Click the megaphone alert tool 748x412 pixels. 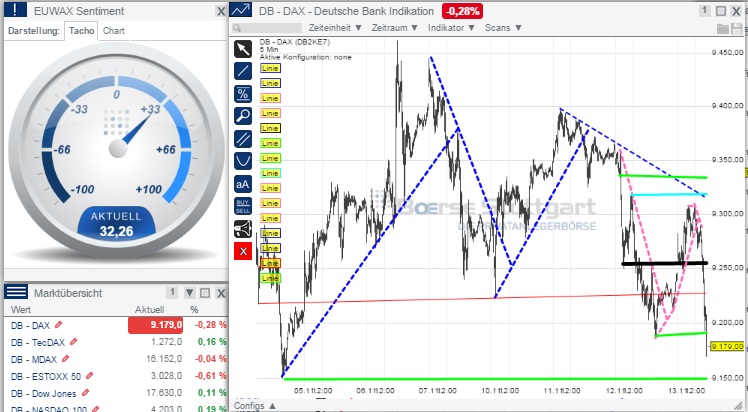(x=243, y=229)
